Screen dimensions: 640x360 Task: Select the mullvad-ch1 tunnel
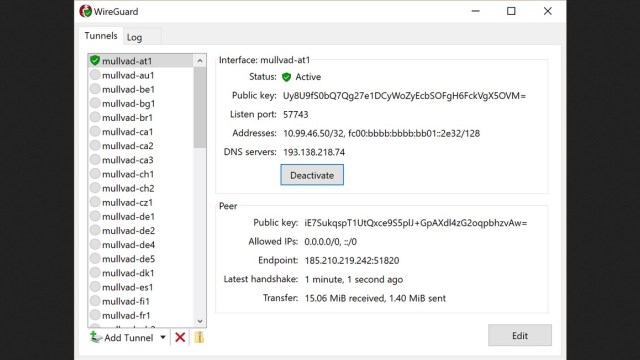tap(141, 174)
